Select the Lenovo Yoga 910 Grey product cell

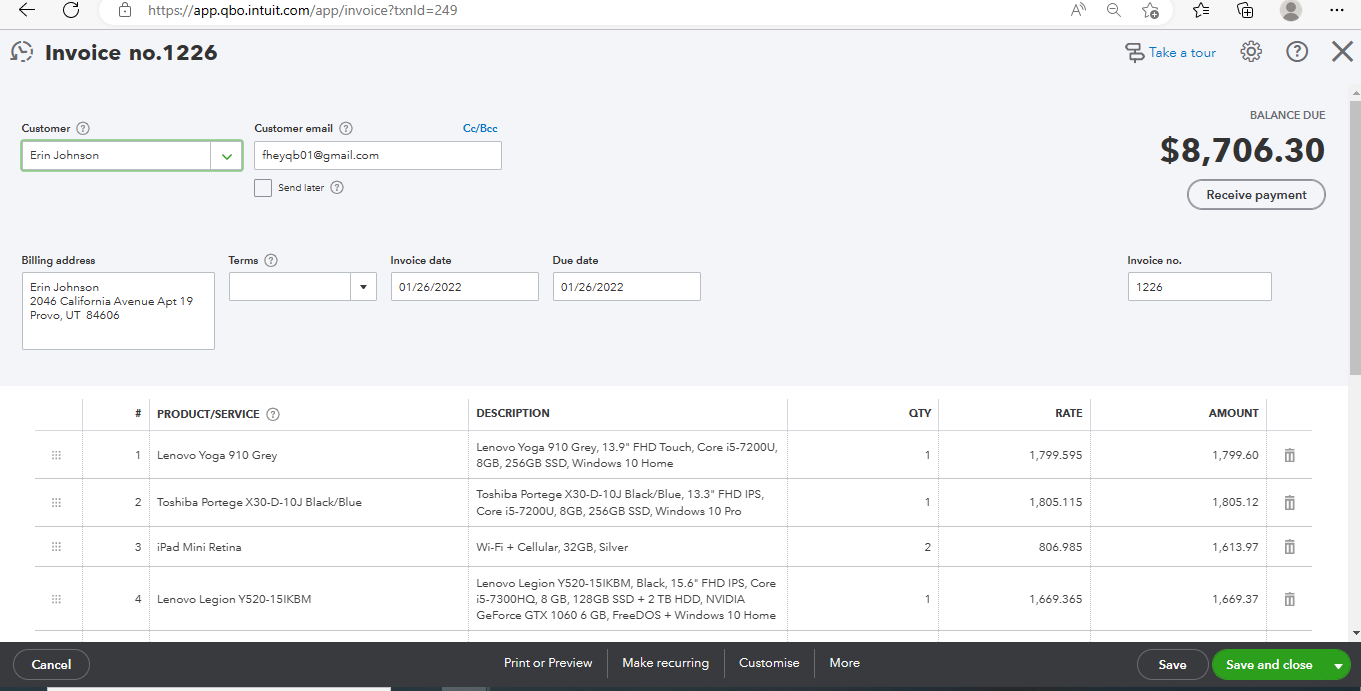click(x=308, y=455)
